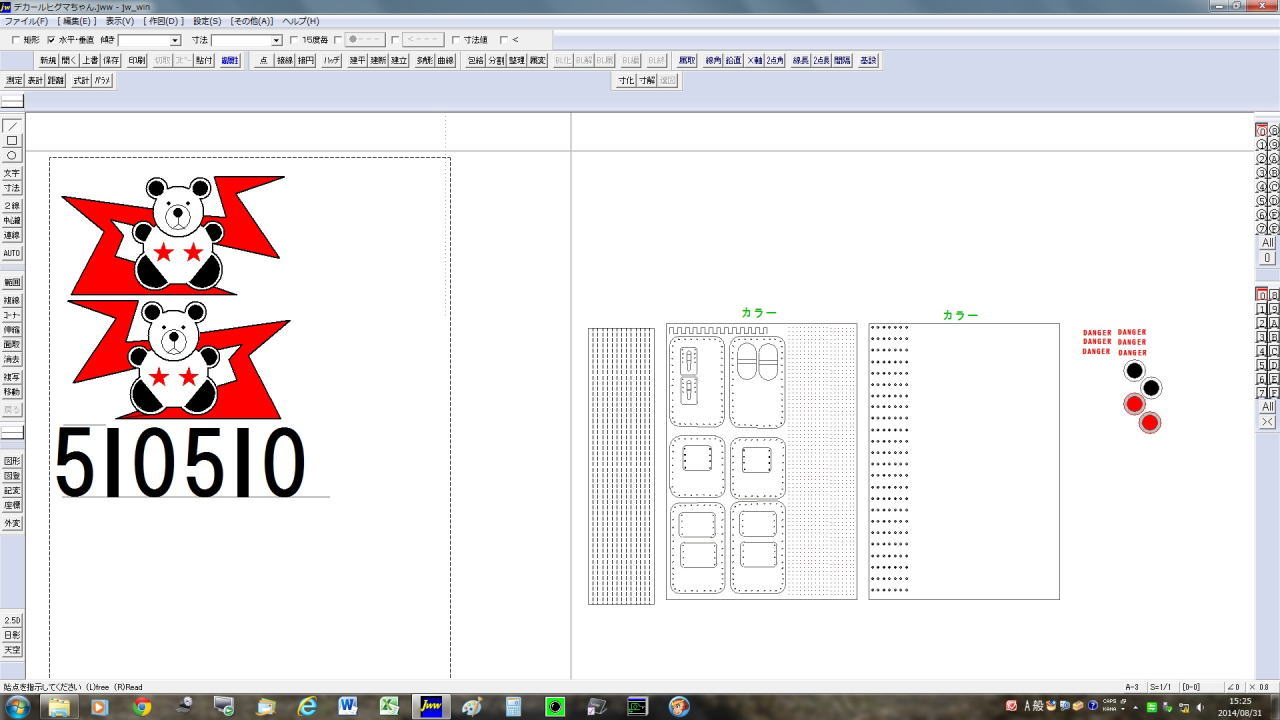Expand the 寸法 dimension dropdown in control bar
The width and height of the screenshot is (1280, 720).
276,41
